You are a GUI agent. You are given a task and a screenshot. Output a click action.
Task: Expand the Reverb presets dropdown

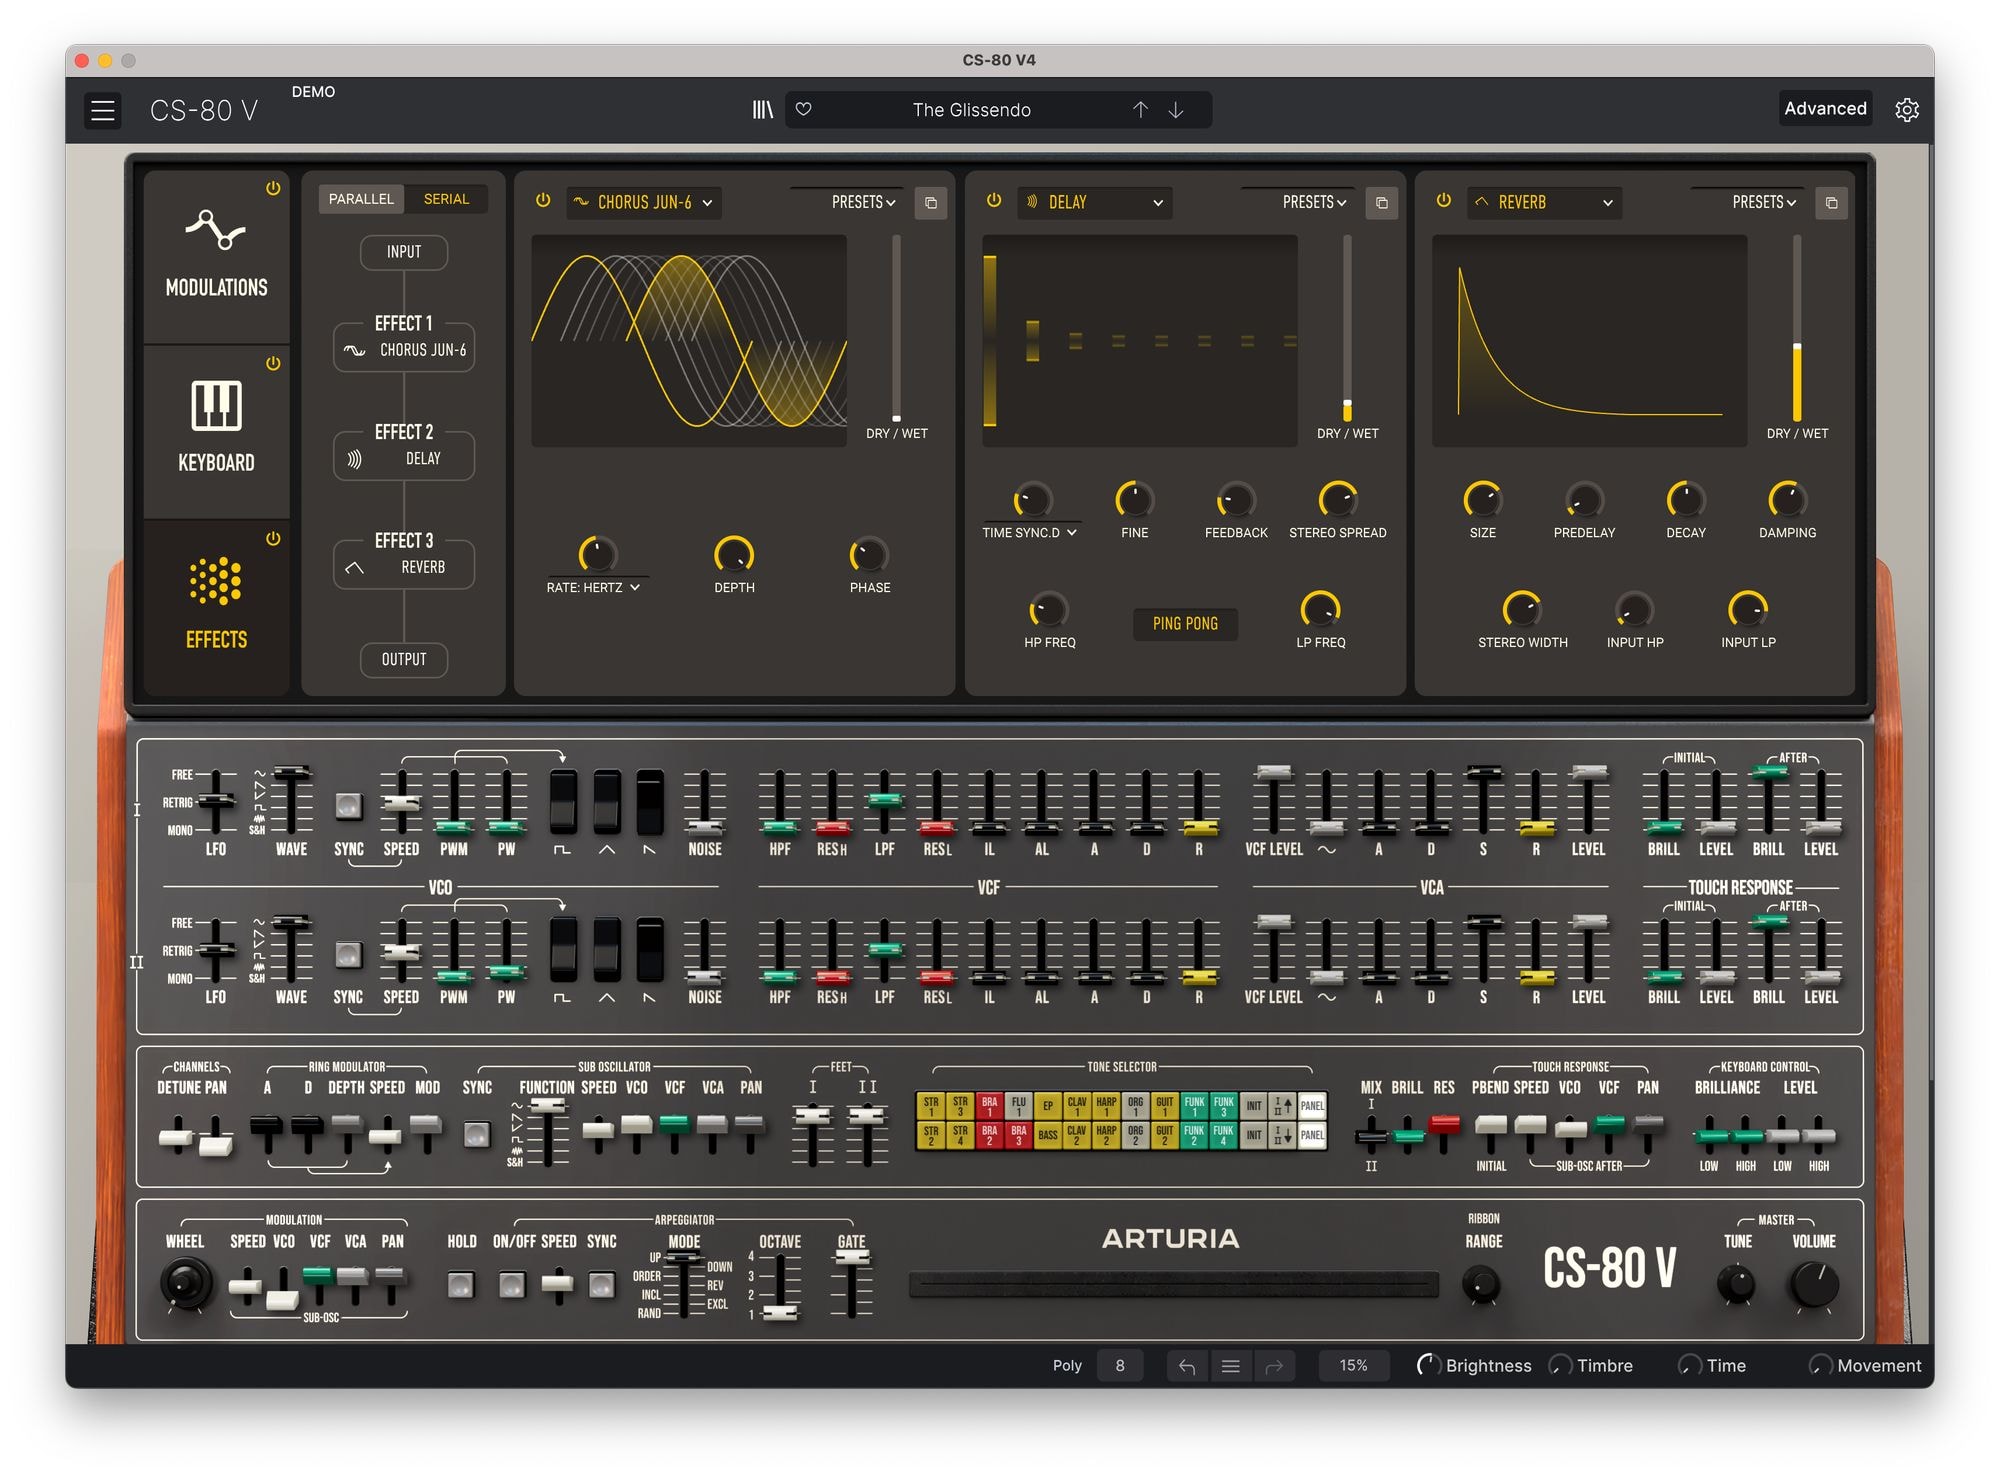[x=1764, y=203]
